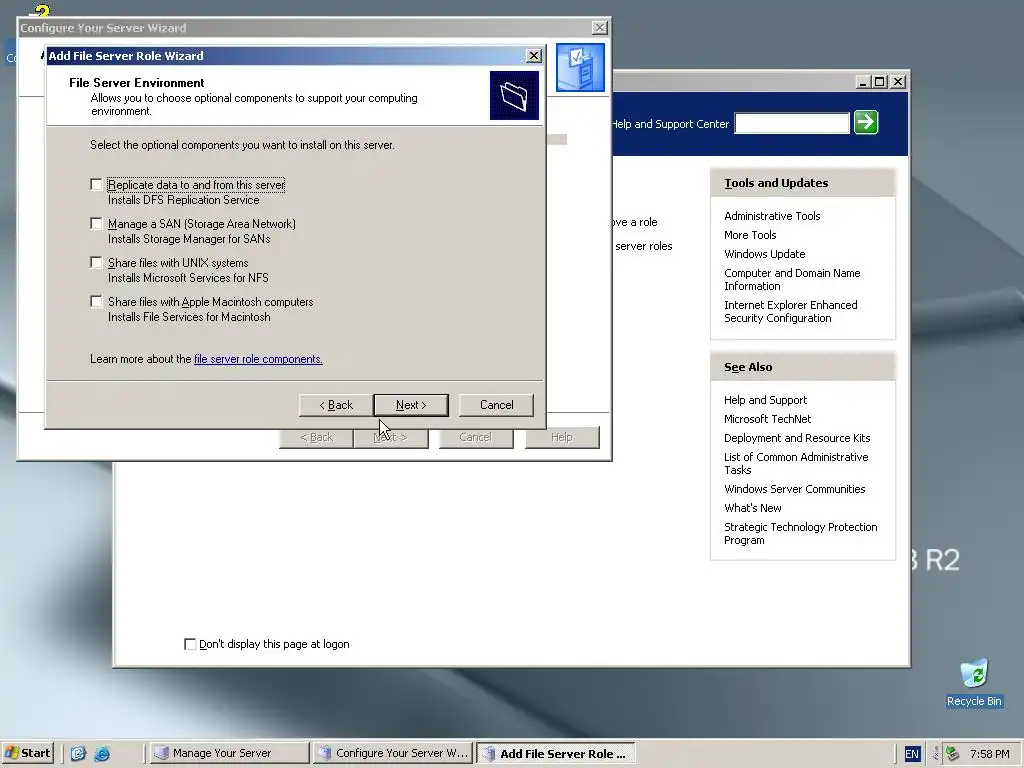Image resolution: width=1024 pixels, height=768 pixels.
Task: Click the Help button in Configure Your Server Wizard
Action: click(562, 438)
